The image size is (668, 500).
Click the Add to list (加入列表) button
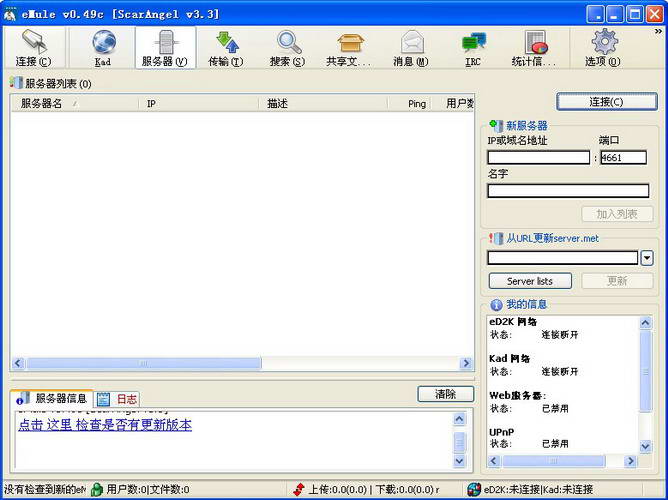click(x=617, y=214)
